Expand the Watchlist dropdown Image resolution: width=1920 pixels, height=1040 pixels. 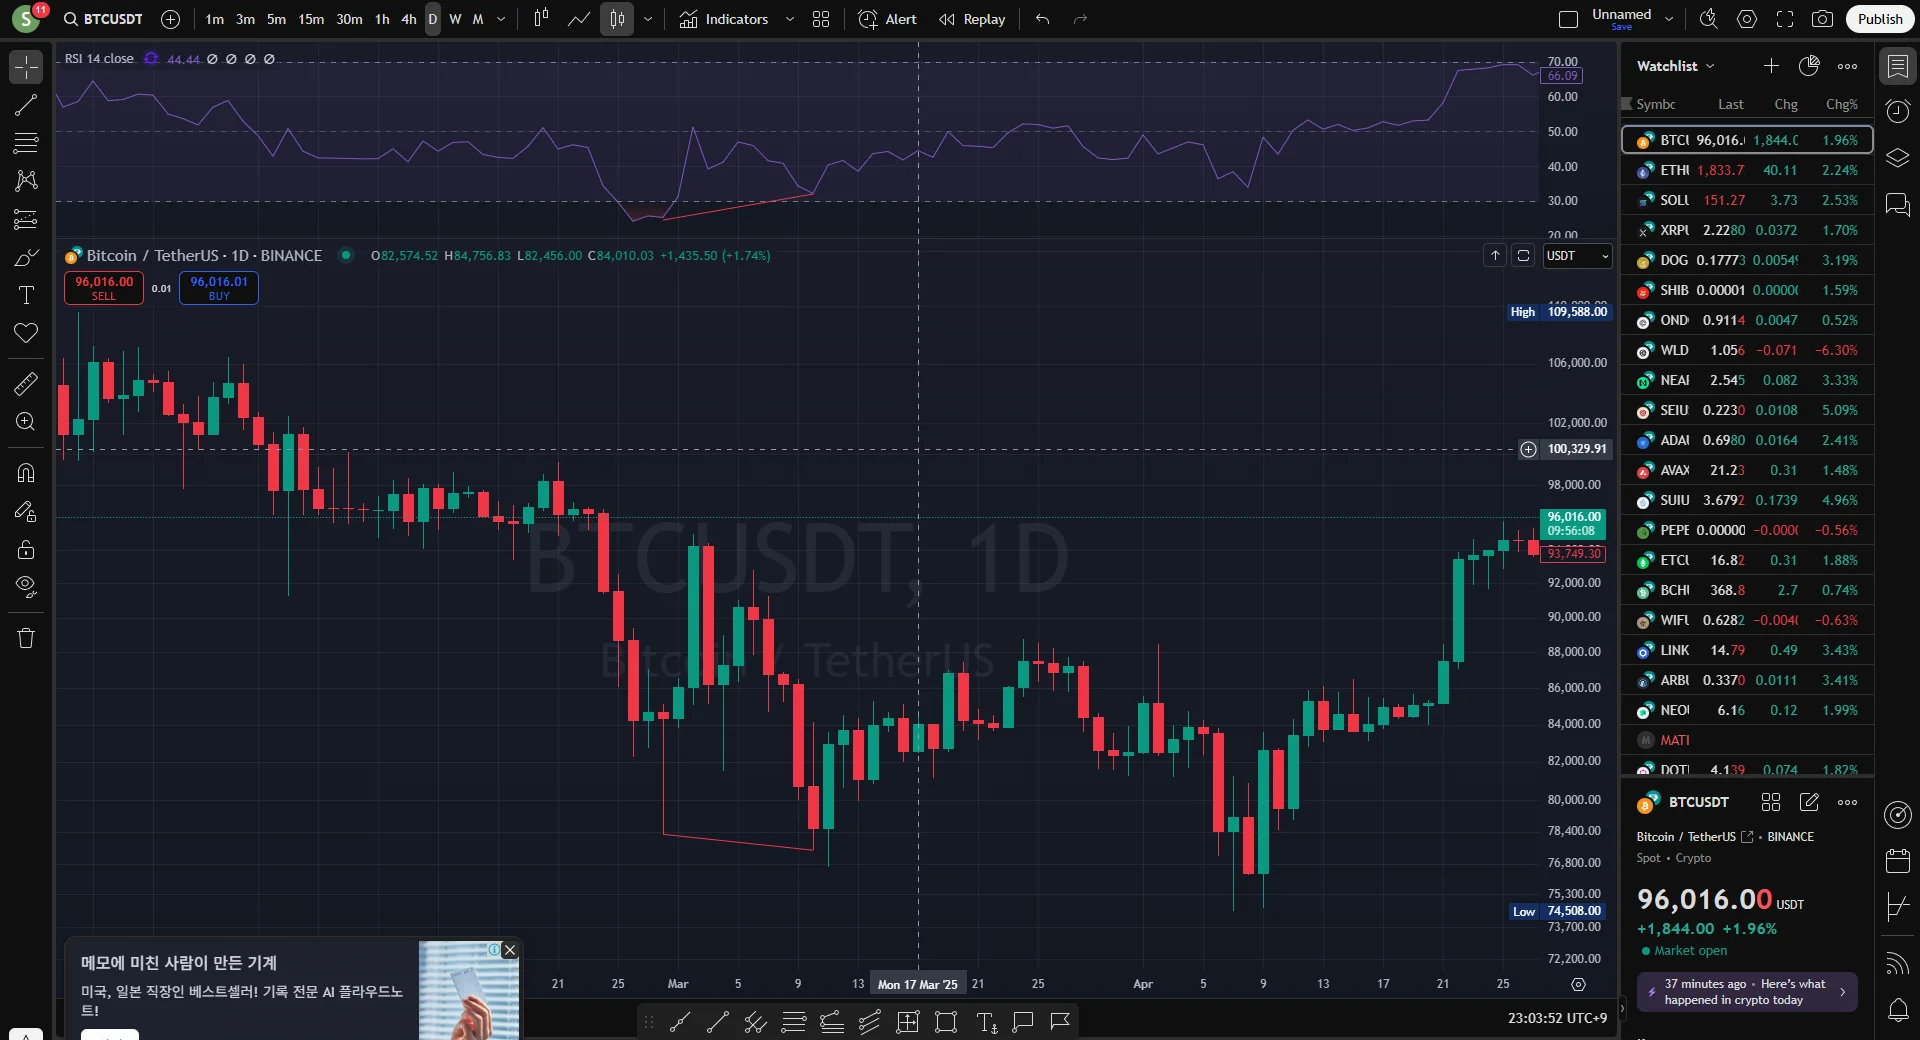coord(1675,66)
